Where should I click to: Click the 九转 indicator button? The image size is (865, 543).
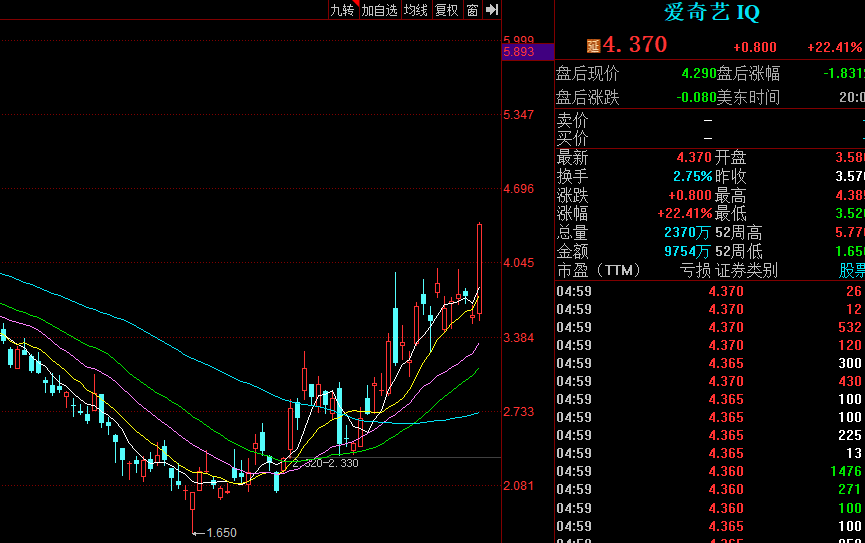tap(343, 10)
